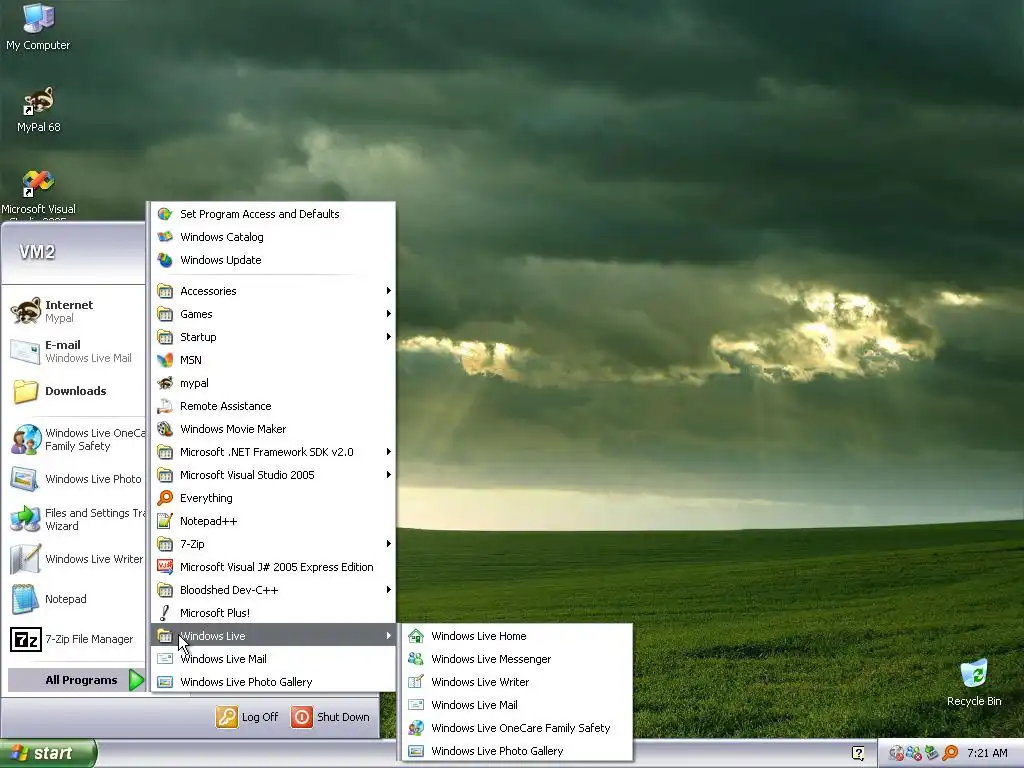Click the Notepad++ icon
Screen dimensions: 1024x768
[165, 521]
